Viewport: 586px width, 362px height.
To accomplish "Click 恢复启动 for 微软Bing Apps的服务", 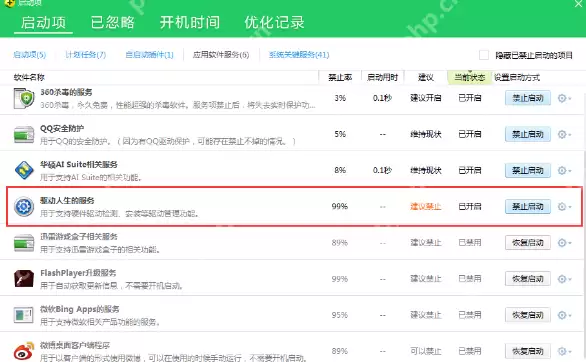I will pos(528,315).
